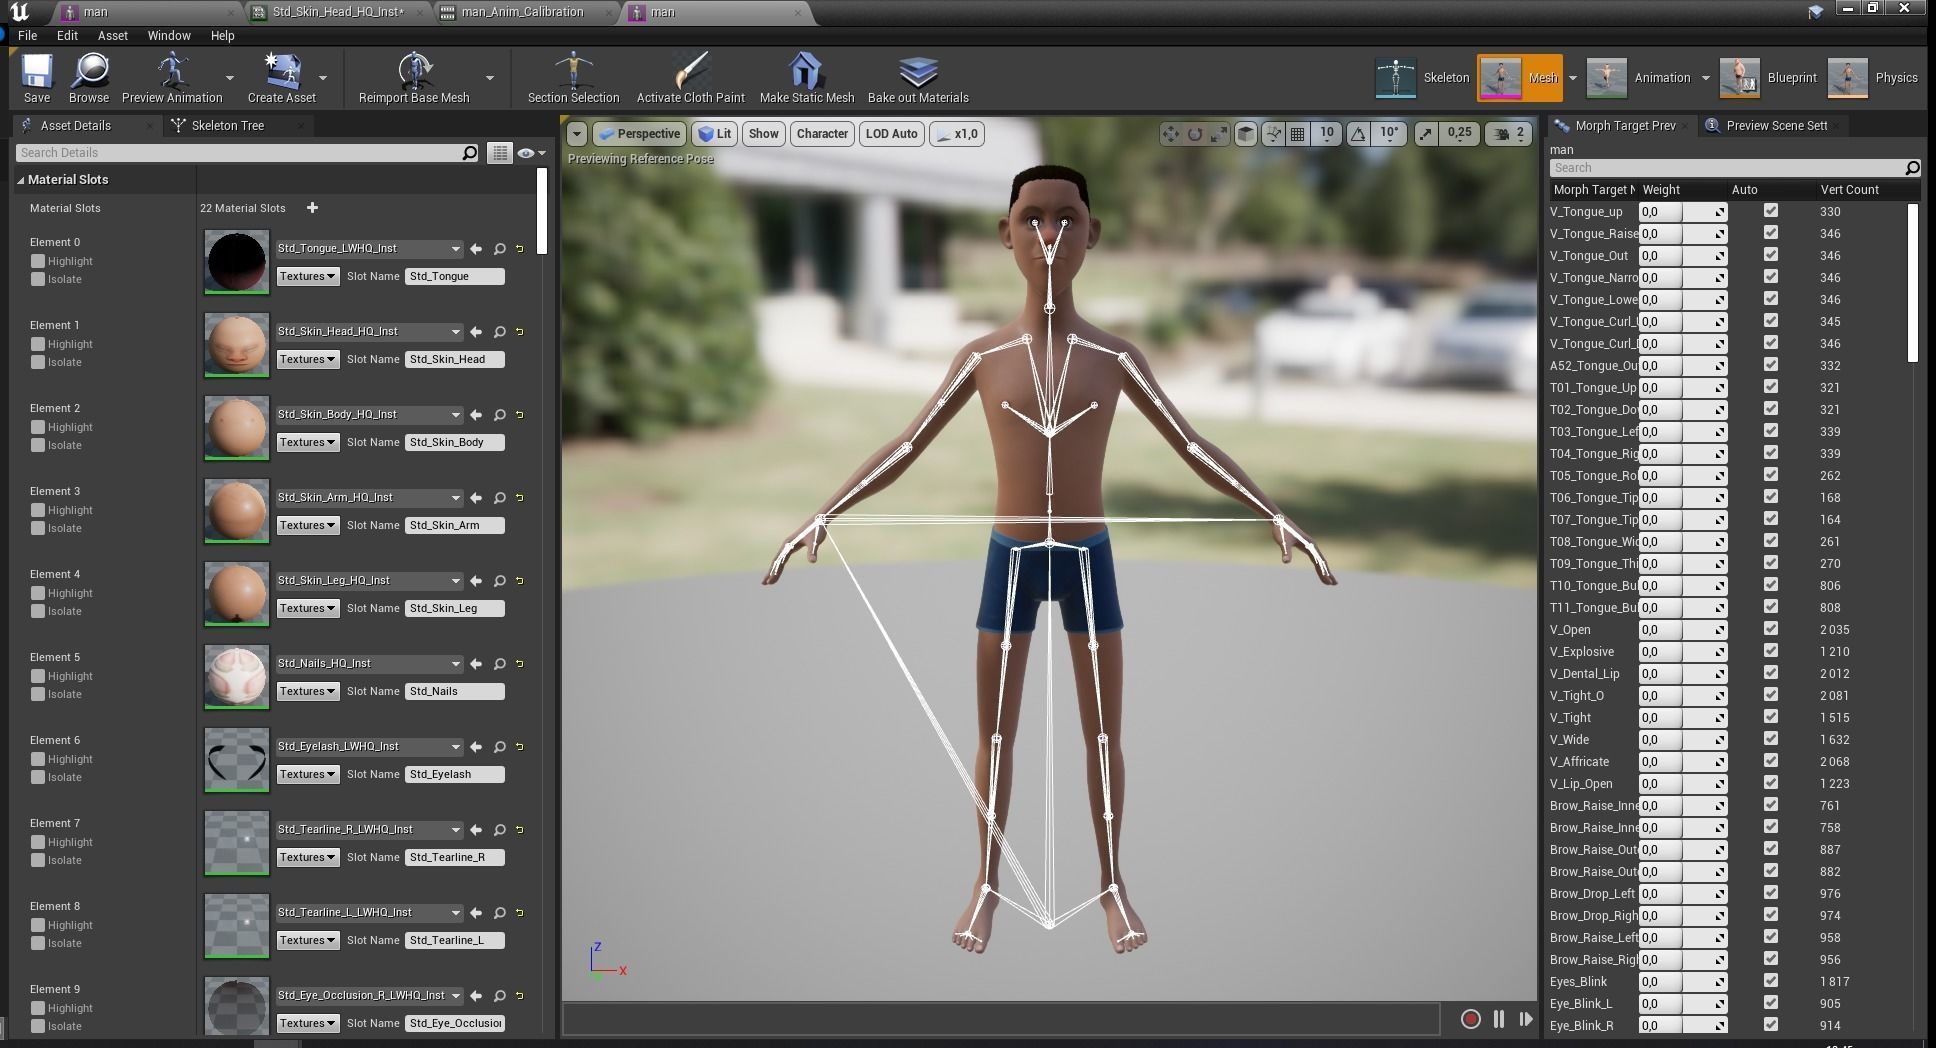This screenshot has width=1936, height=1048.
Task: Click weight field for Brow_Drop_Left
Action: point(1682,894)
